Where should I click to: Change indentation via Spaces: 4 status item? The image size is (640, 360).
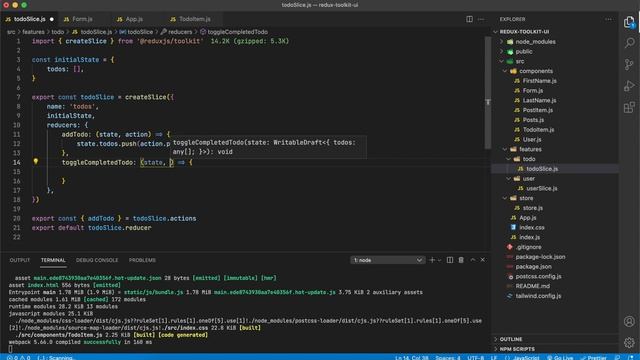448,358
